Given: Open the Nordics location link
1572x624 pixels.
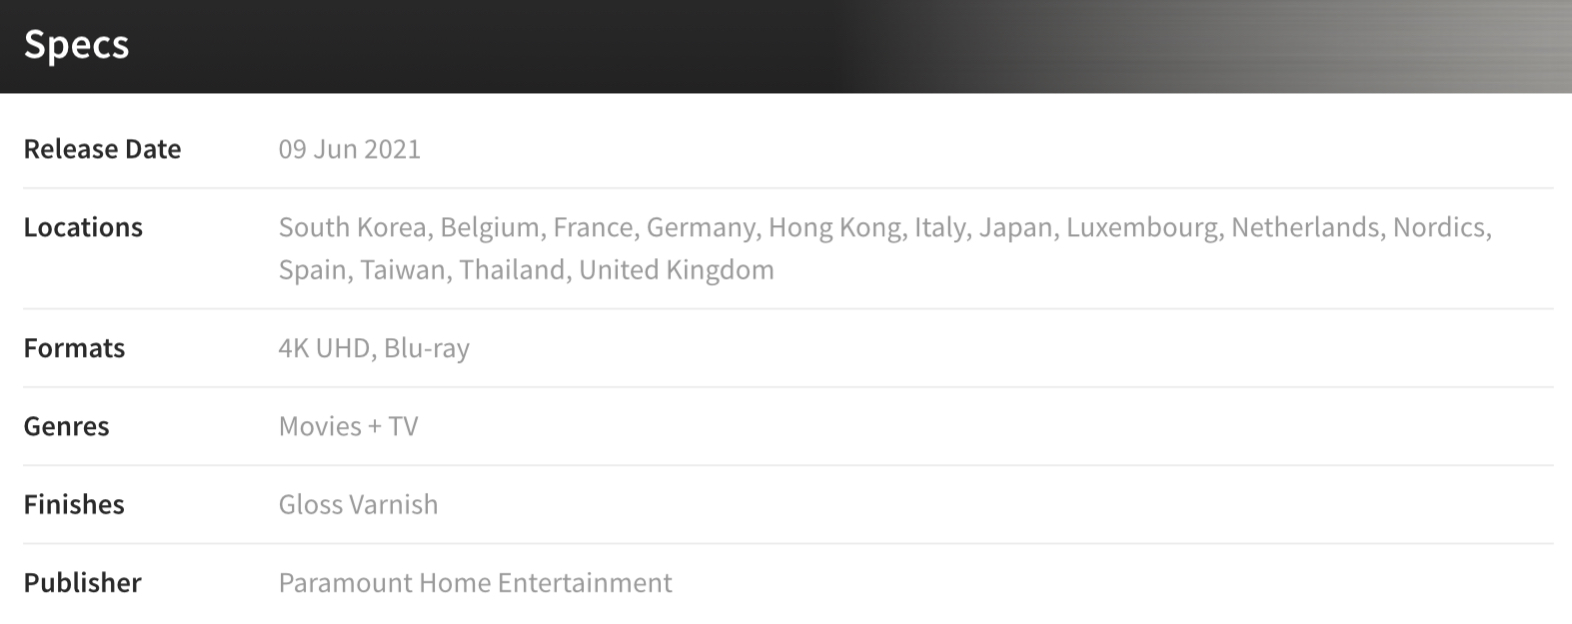Looking at the screenshot, I should (x=1439, y=227).
